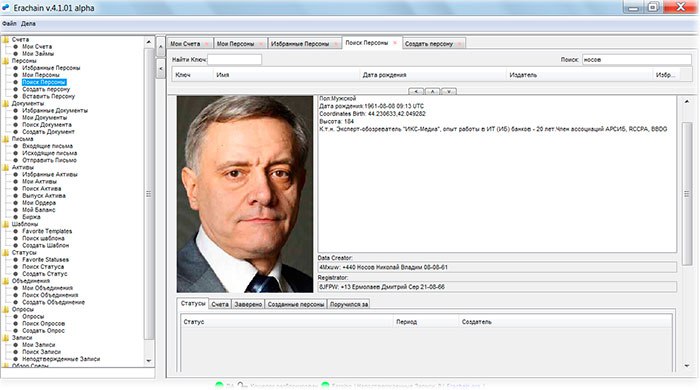The width and height of the screenshot is (700, 390).
Task: Switch to the Мои Счета tab
Action: tap(185, 44)
